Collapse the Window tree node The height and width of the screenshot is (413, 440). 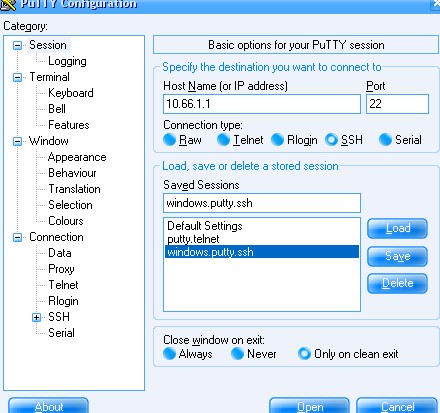[x=17, y=141]
